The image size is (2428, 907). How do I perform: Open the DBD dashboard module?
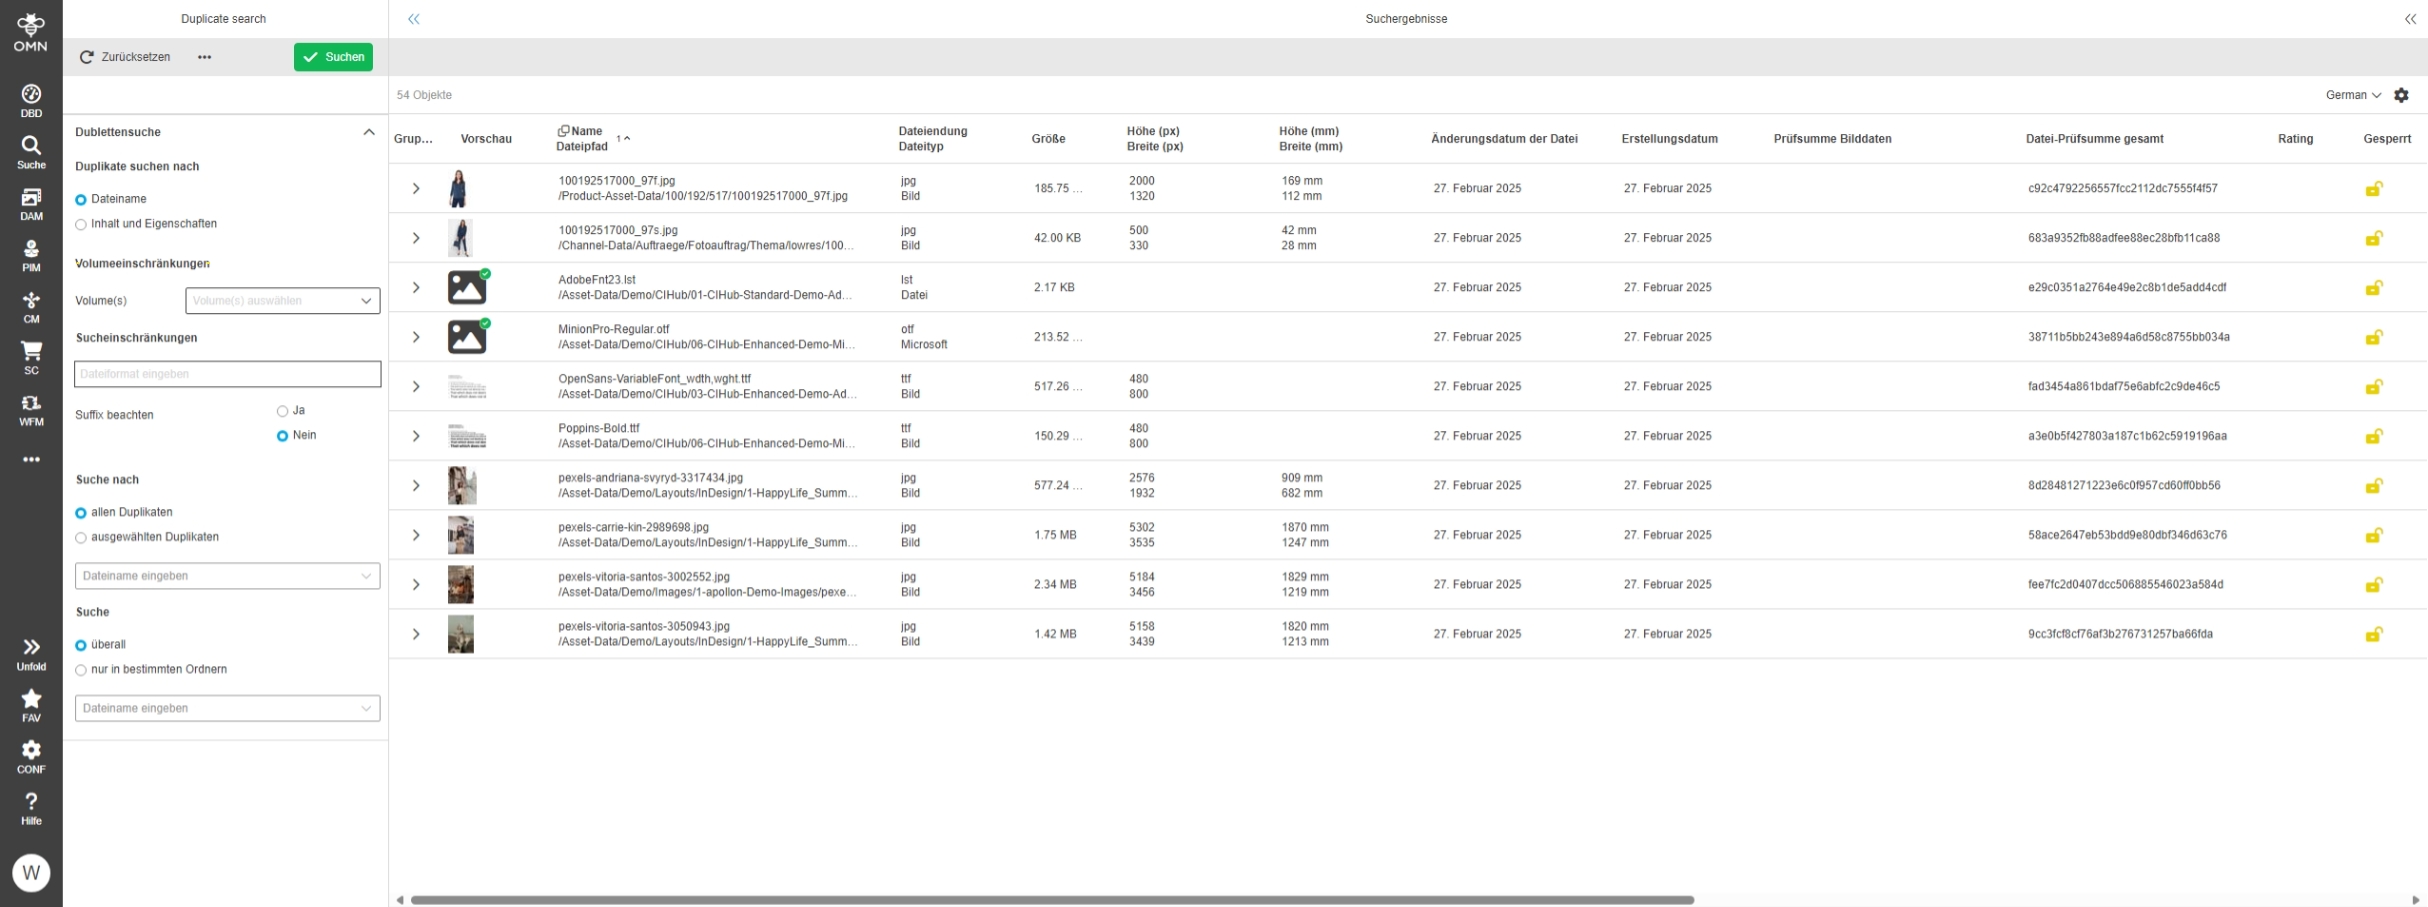tap(31, 101)
